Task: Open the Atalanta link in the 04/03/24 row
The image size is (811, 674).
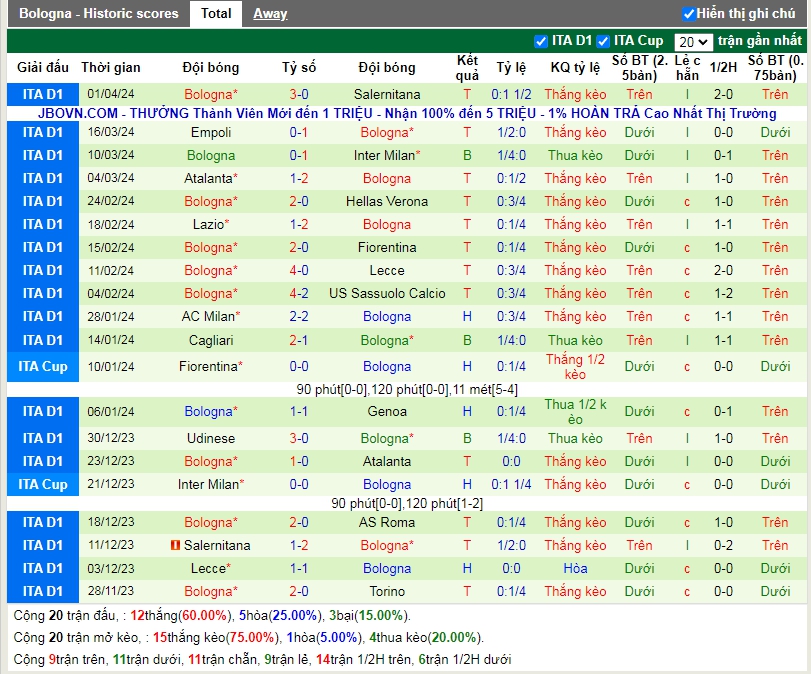Action: (x=208, y=178)
